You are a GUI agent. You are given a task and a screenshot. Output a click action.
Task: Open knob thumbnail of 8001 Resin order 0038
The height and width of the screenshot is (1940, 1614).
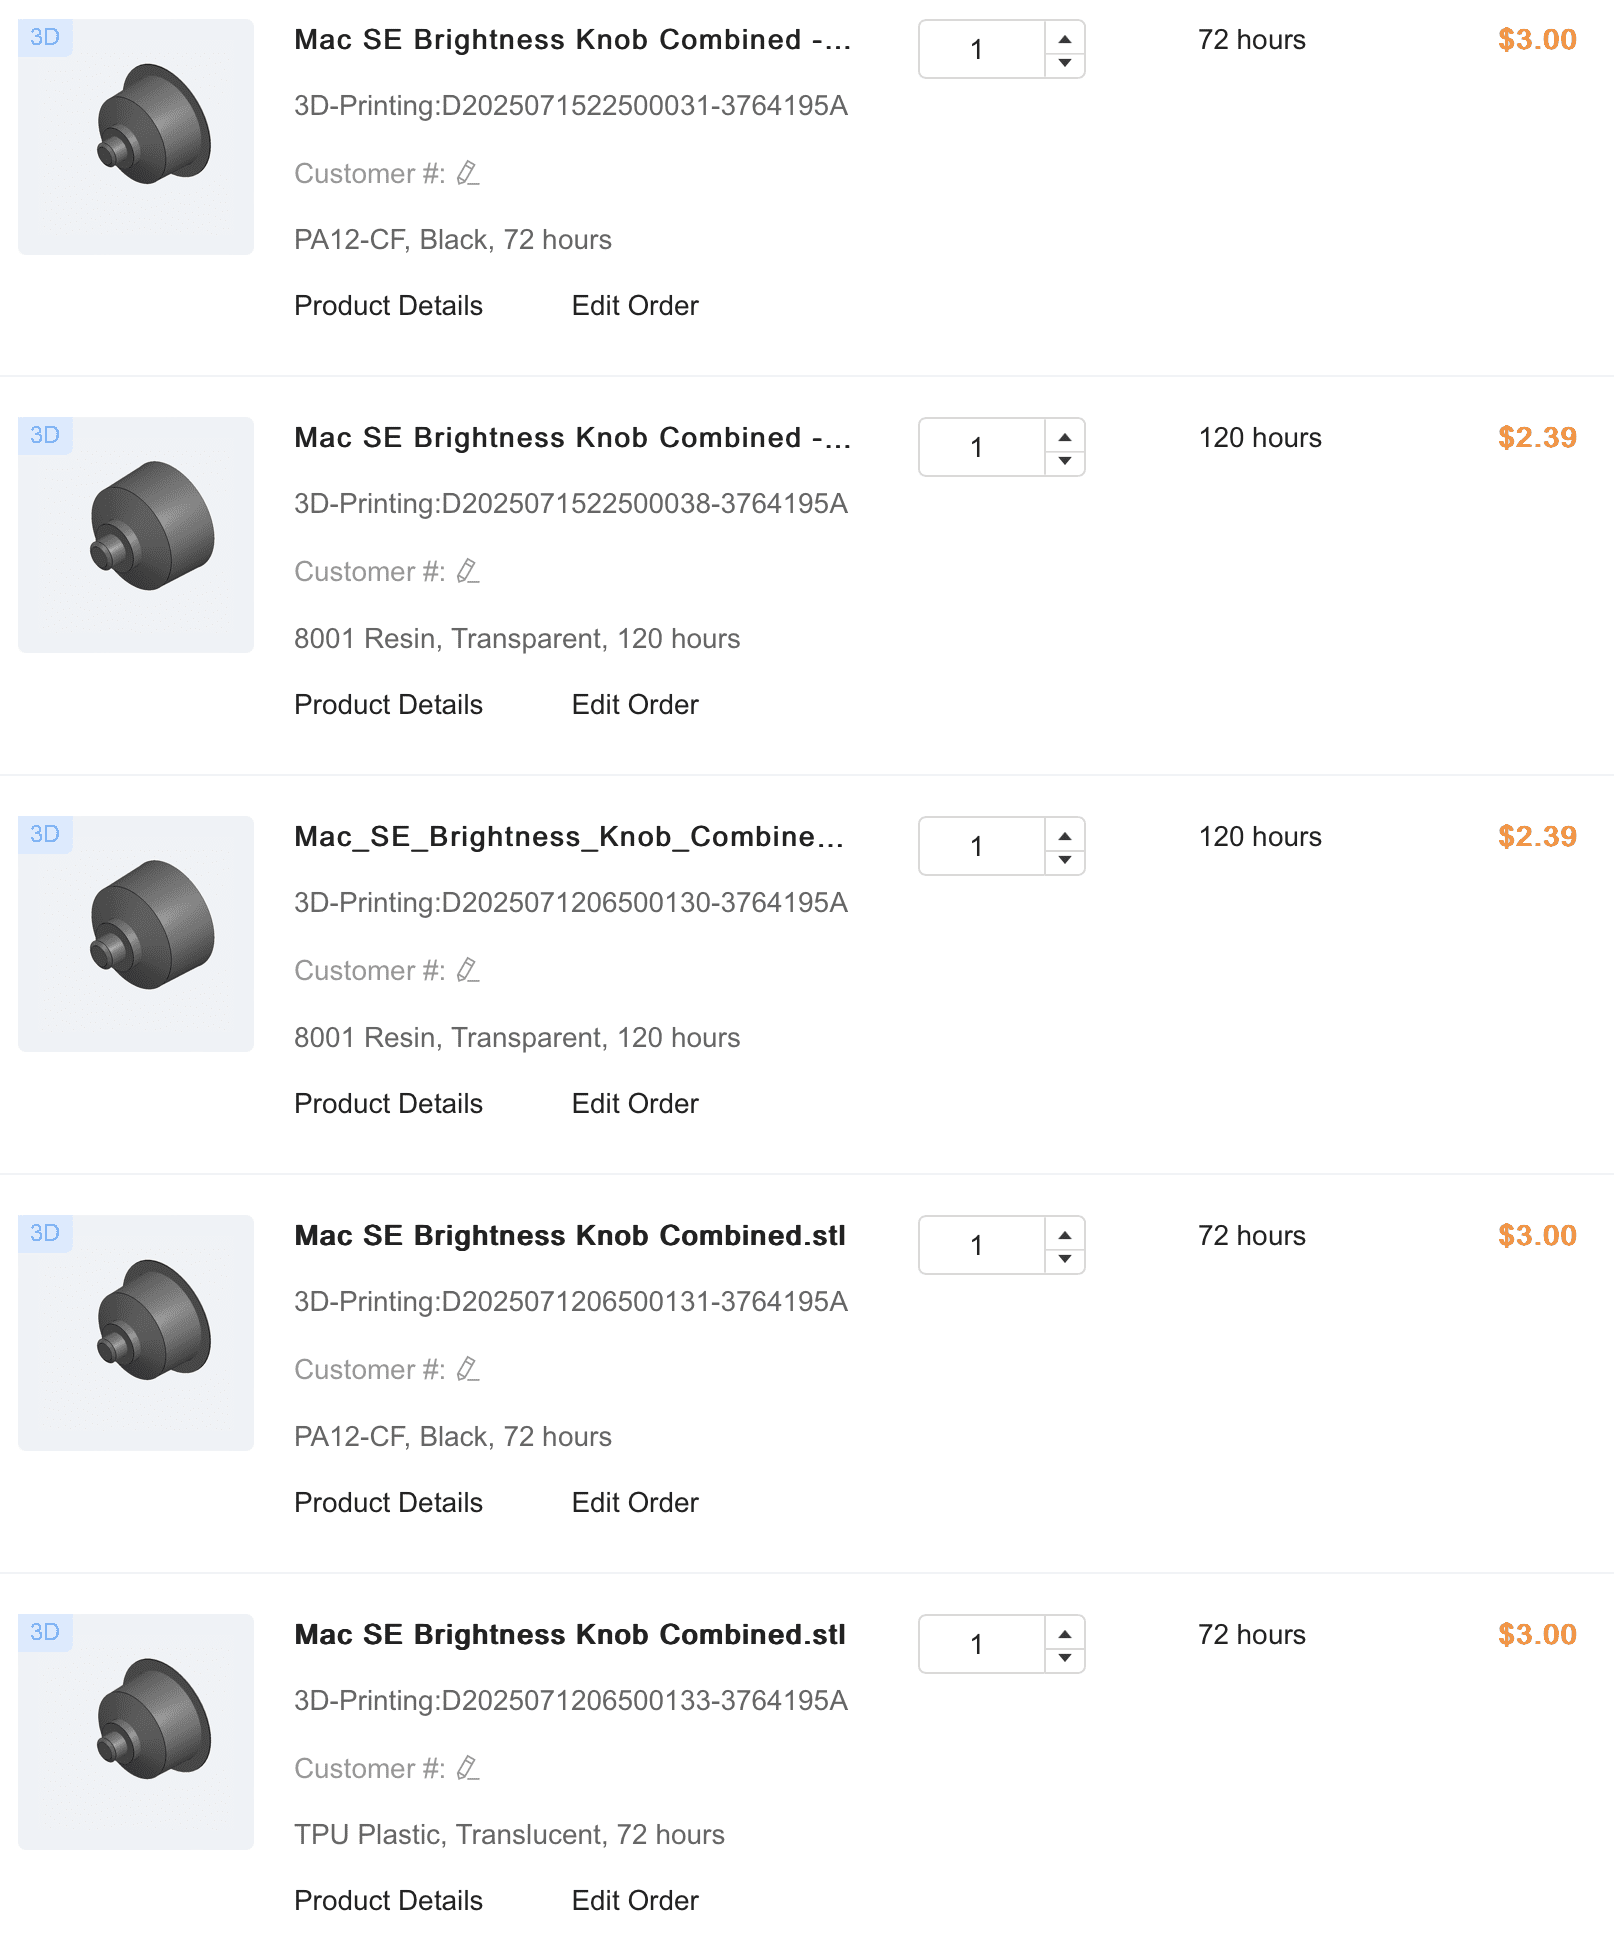coord(136,535)
